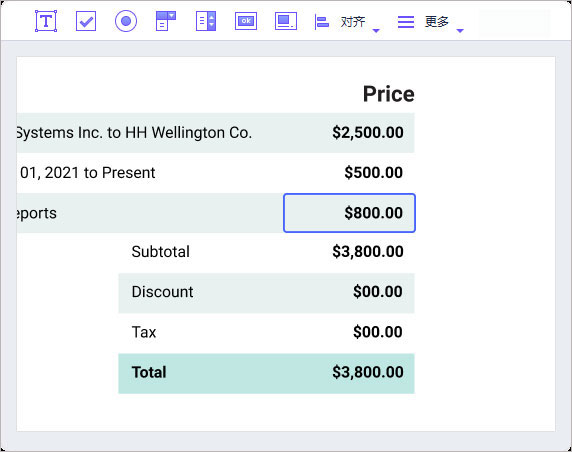Click the Subtotal $3,800.00 amount
Viewport: 572px width, 452px height.
tap(368, 251)
